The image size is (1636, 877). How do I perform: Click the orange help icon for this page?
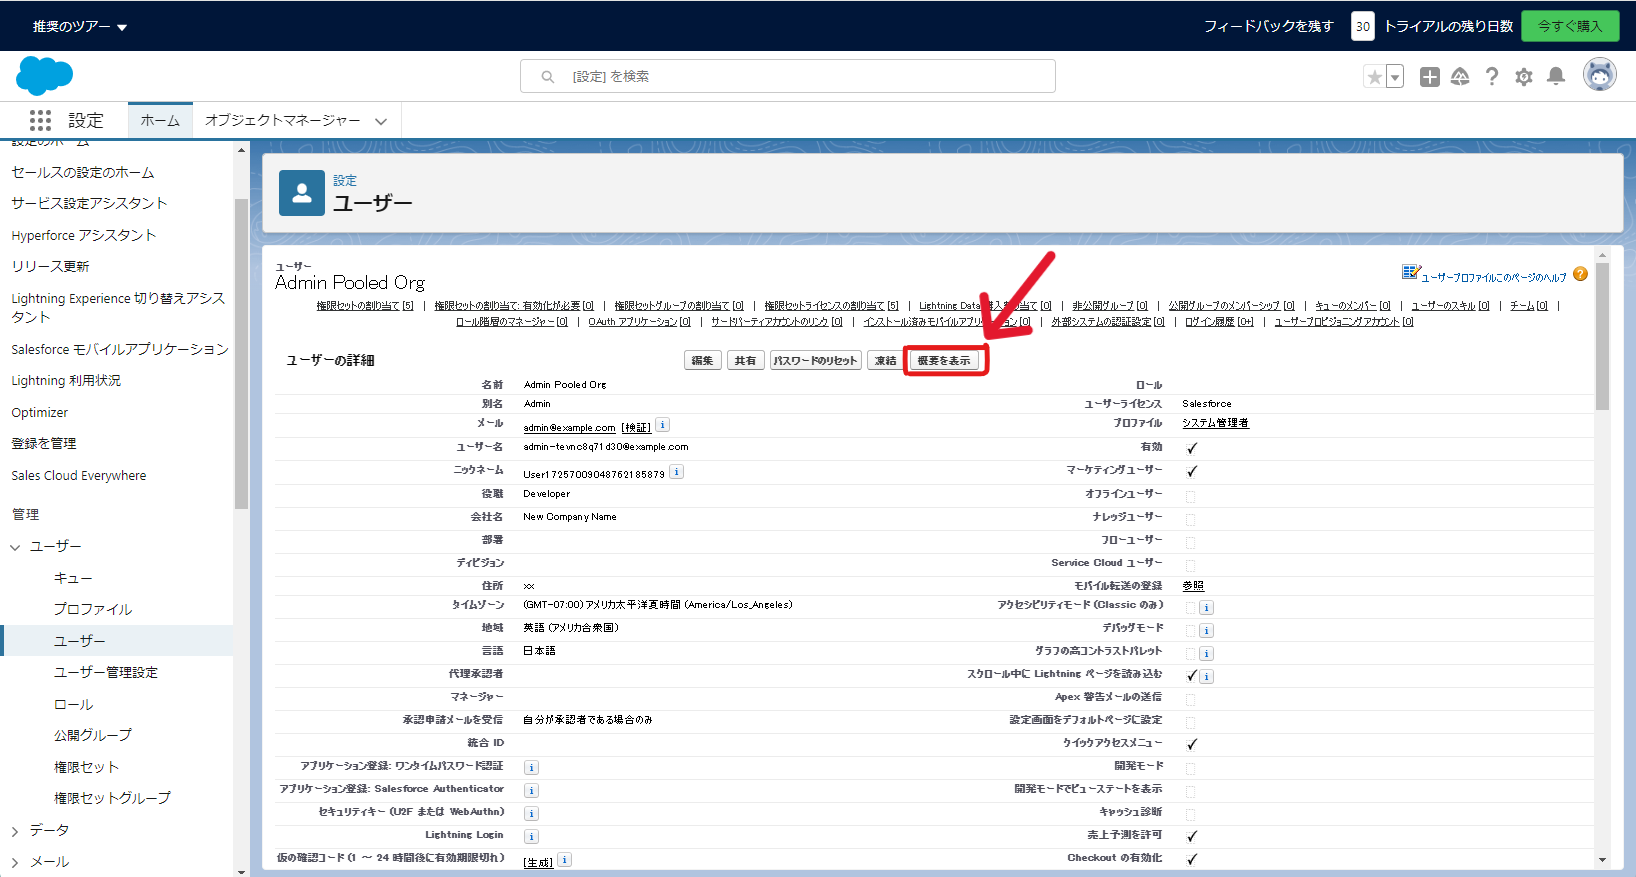[1580, 274]
